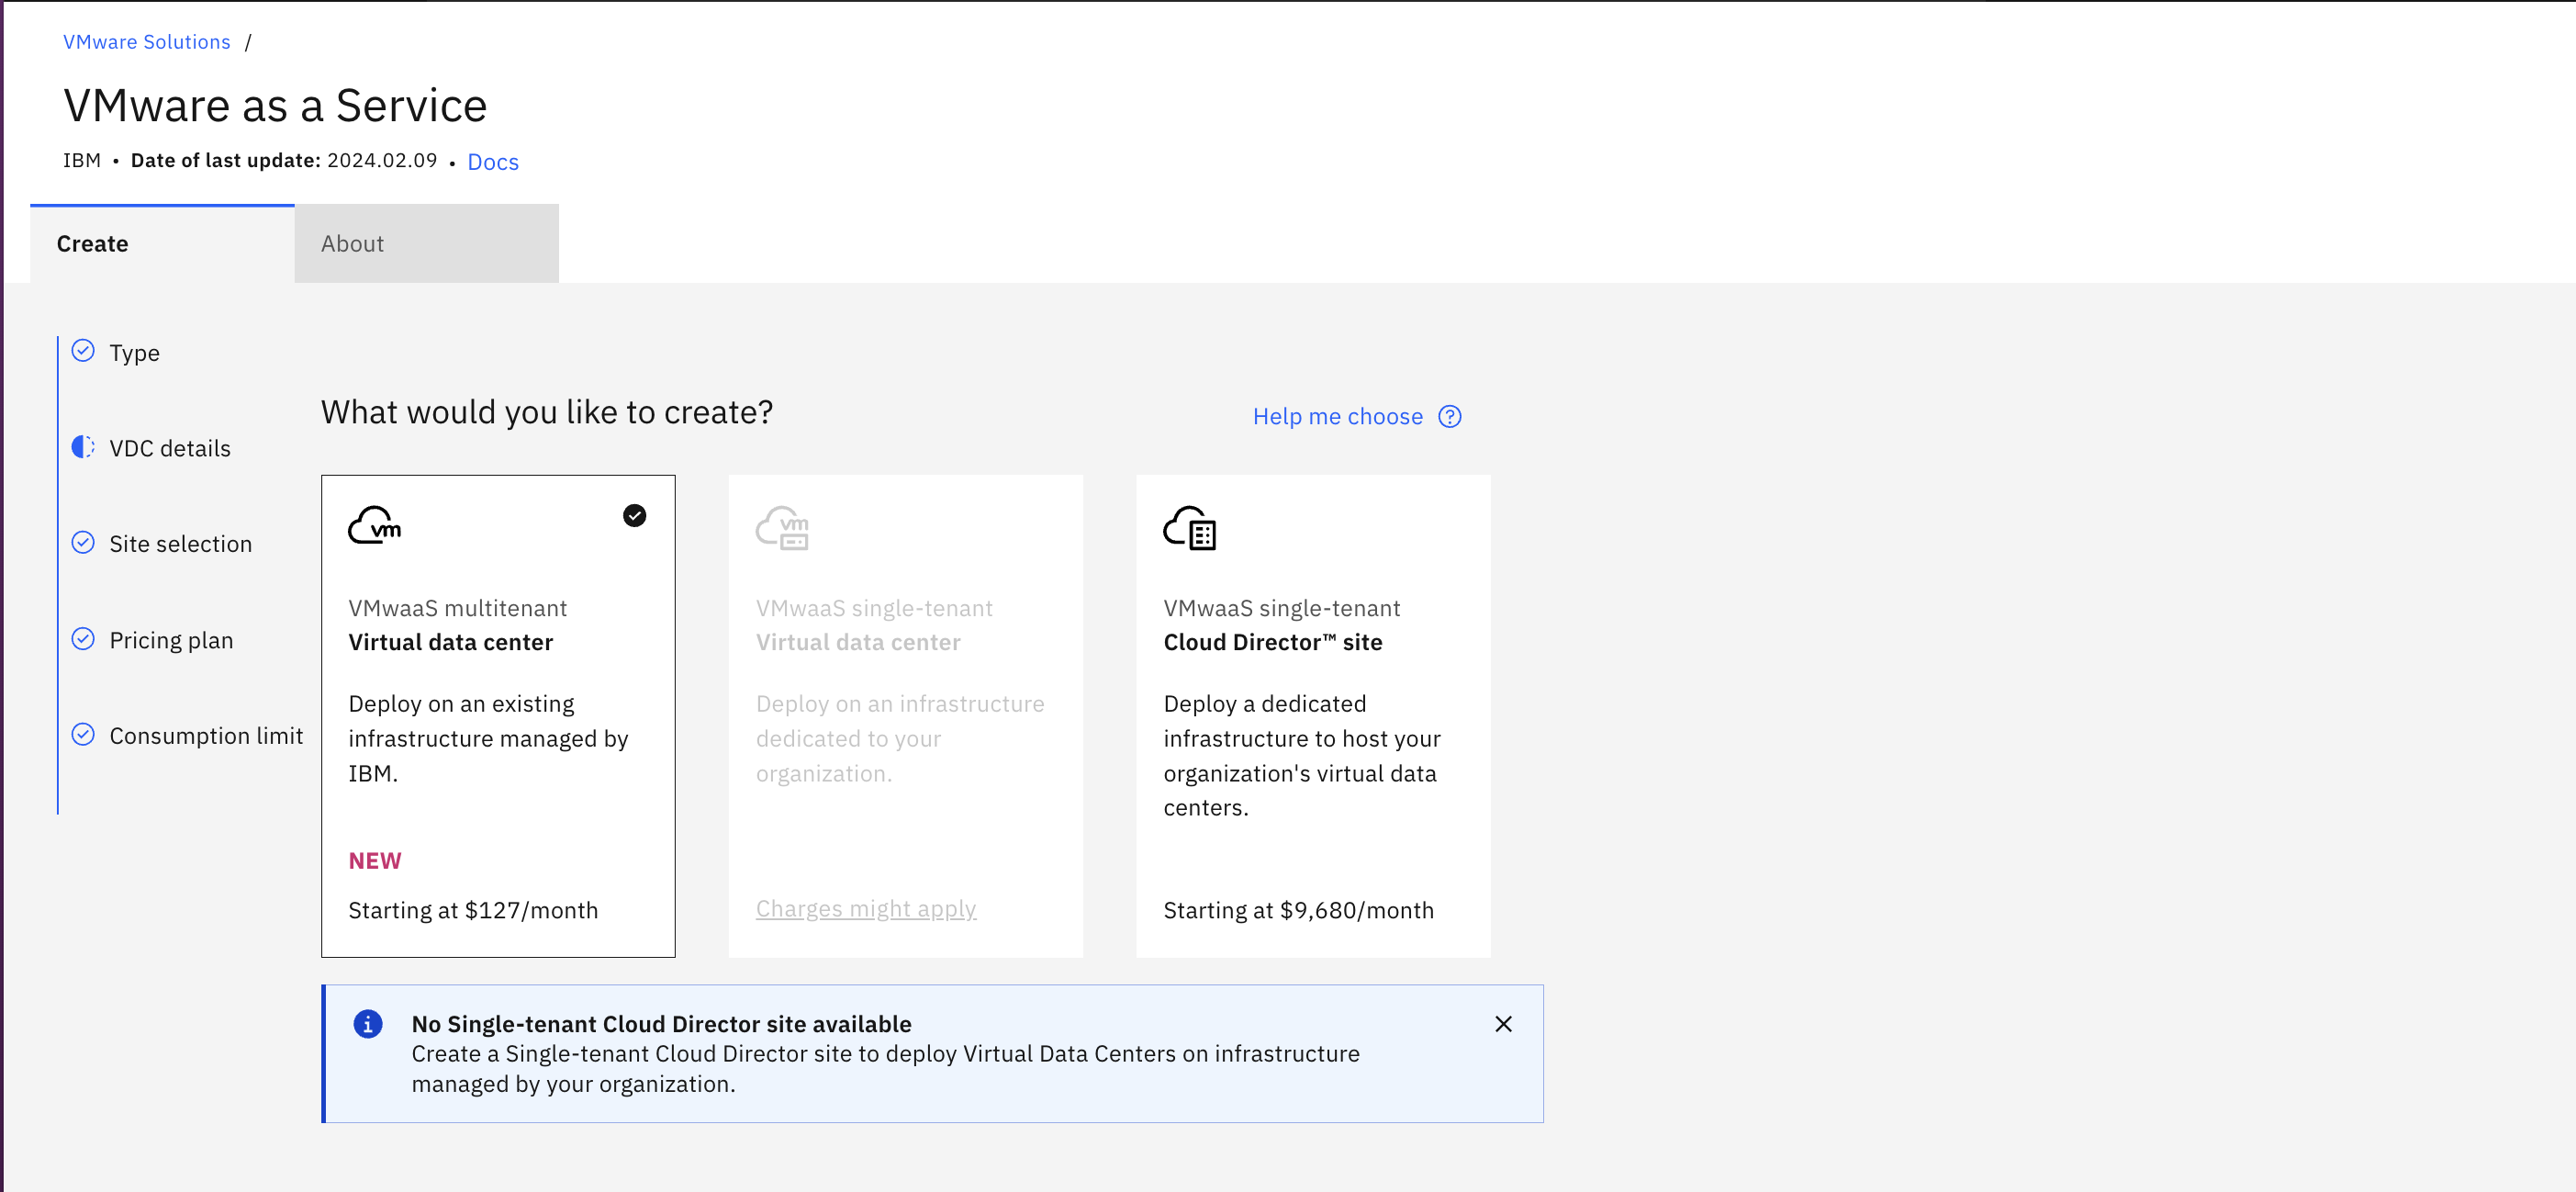Click the multitenant cloud VM icon
This screenshot has width=2576, height=1192.
pyautogui.click(x=374, y=525)
